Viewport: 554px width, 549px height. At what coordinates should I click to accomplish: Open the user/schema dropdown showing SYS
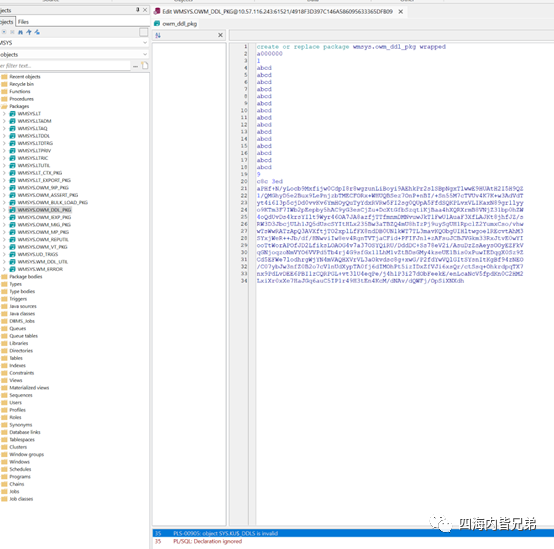tap(145, 43)
